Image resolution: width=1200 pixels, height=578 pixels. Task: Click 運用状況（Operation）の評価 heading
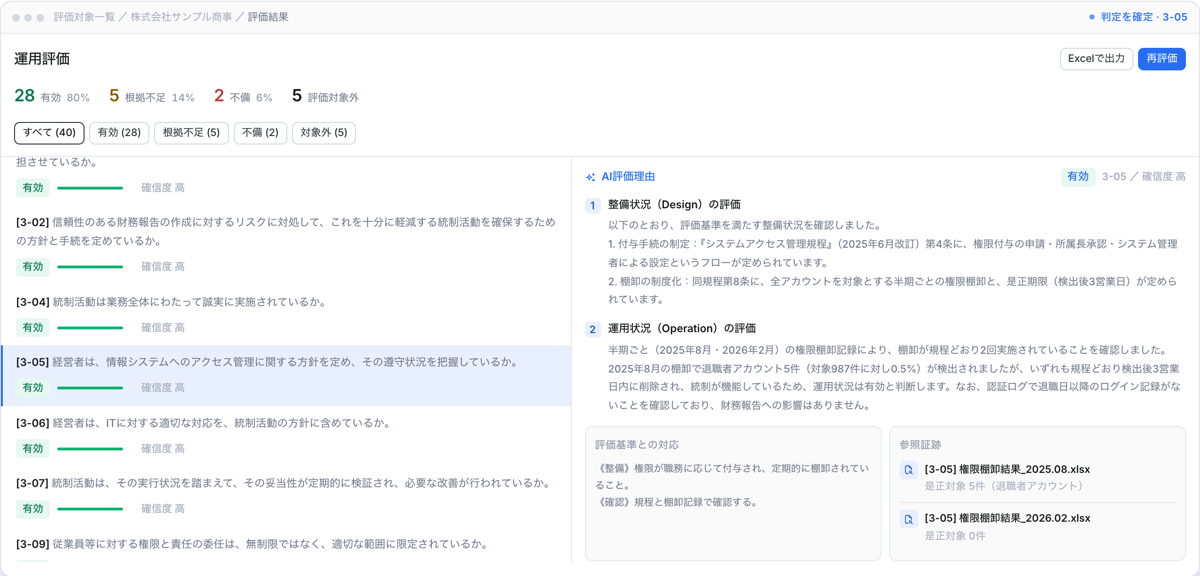pyautogui.click(x=682, y=329)
